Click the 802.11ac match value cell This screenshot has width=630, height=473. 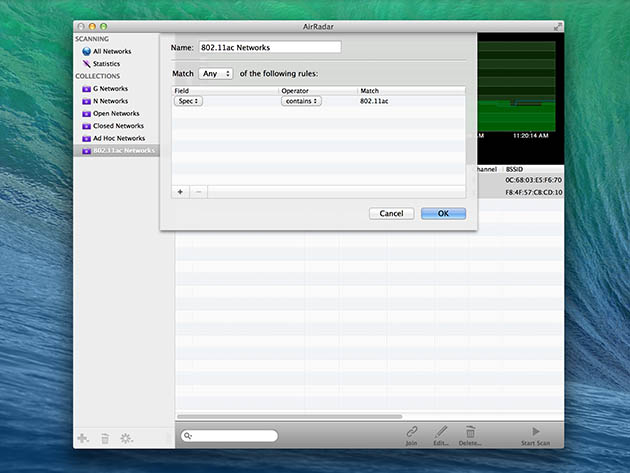click(x=374, y=101)
